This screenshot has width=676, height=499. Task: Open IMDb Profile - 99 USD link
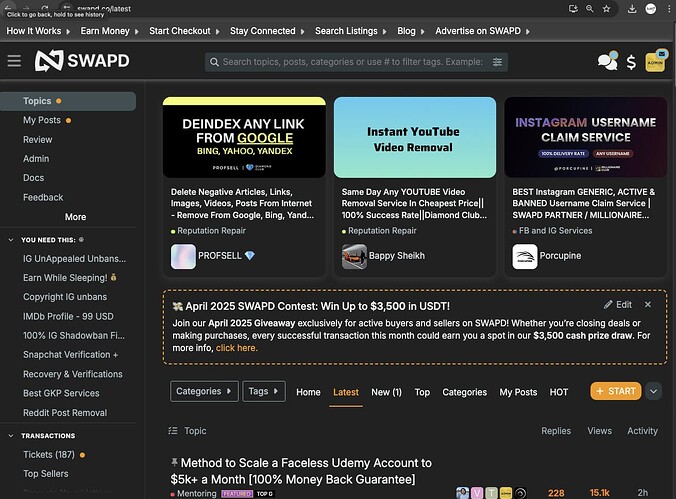click(x=68, y=317)
